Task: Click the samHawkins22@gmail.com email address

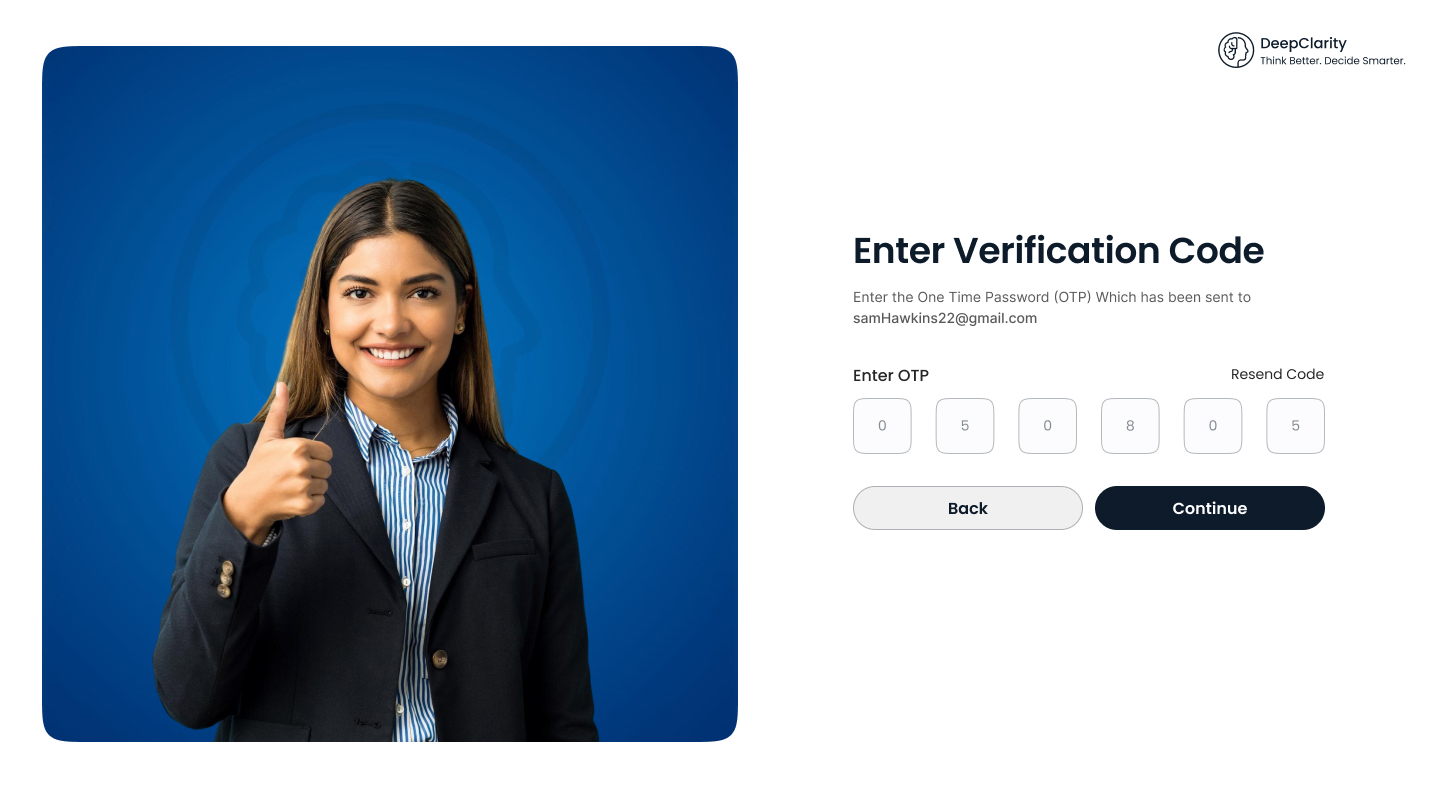Action: (945, 319)
